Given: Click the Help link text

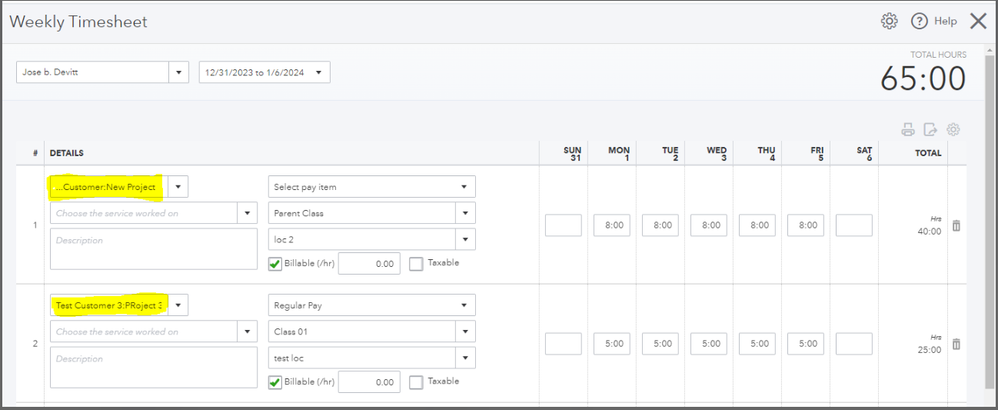Looking at the screenshot, I should pos(945,21).
